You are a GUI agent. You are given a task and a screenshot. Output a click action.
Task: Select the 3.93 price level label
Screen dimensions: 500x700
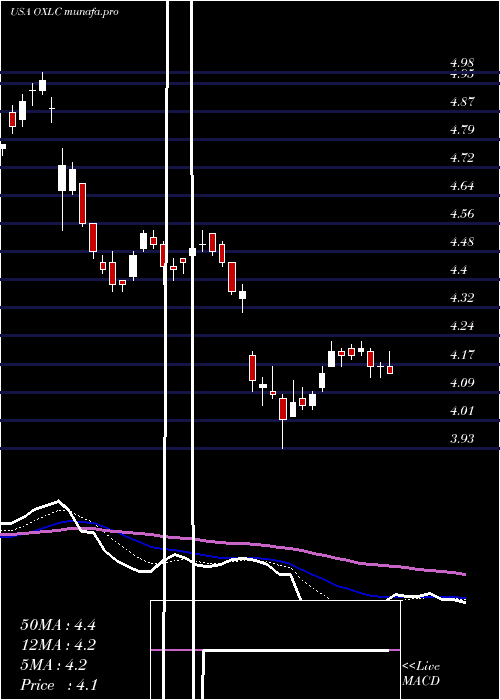tap(462, 439)
